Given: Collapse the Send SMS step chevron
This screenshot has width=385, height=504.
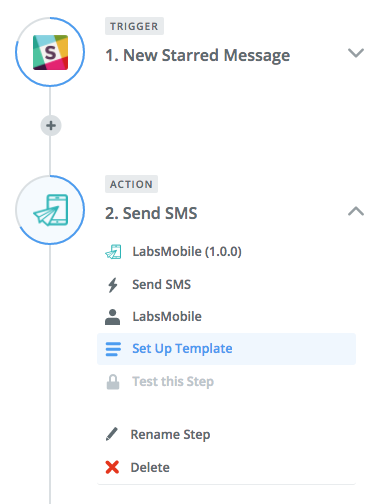Looking at the screenshot, I should pos(356,211).
